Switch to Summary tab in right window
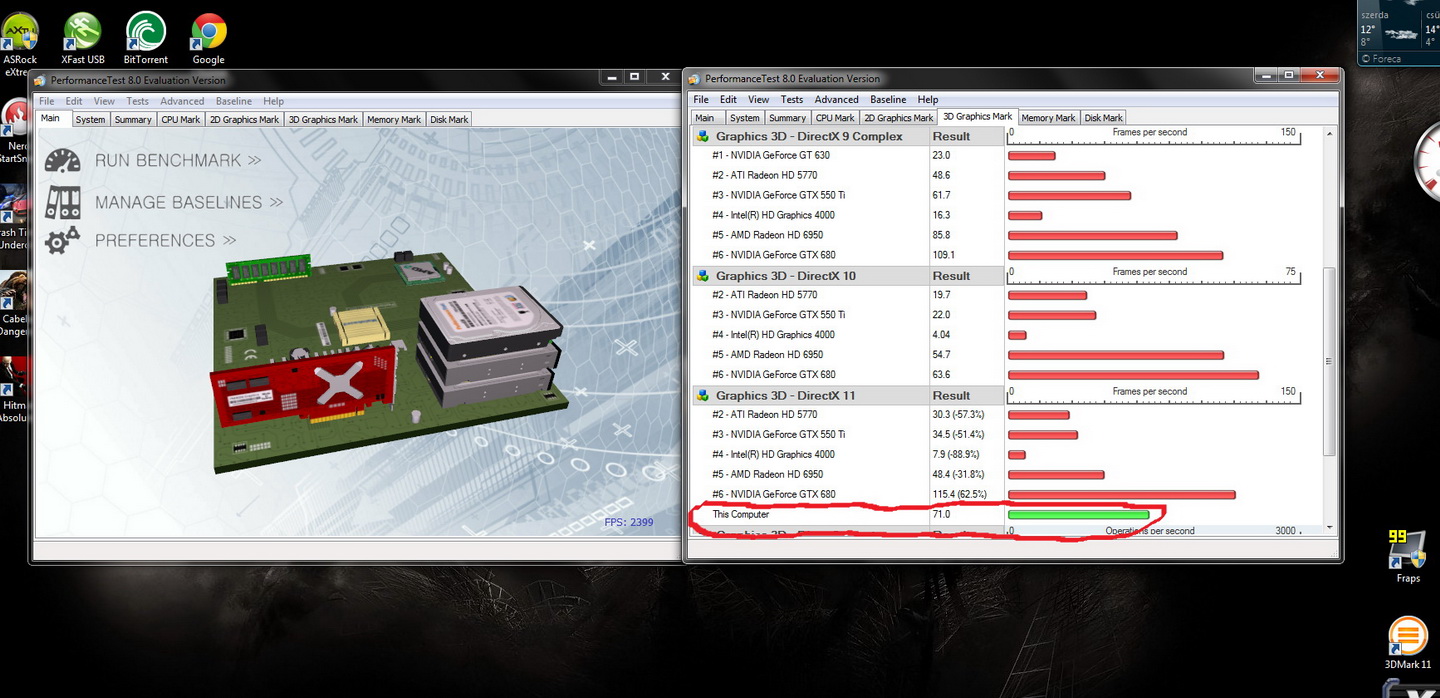The height and width of the screenshot is (698, 1440). pyautogui.click(x=787, y=117)
